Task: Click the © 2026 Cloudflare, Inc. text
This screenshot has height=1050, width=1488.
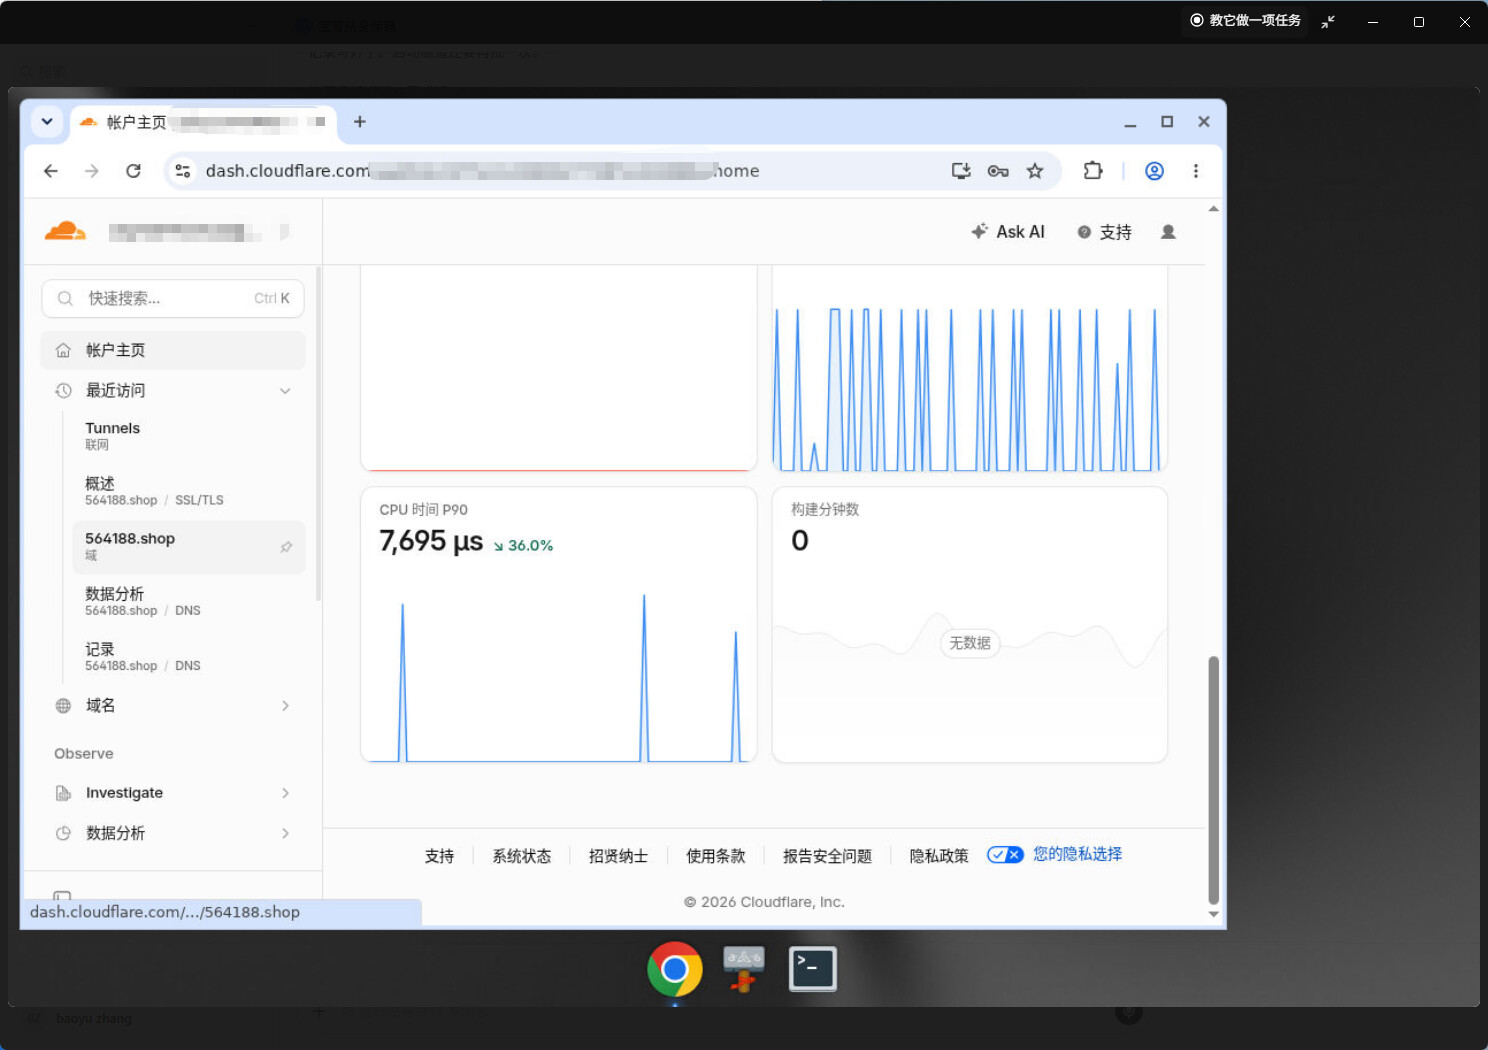Action: click(x=764, y=902)
